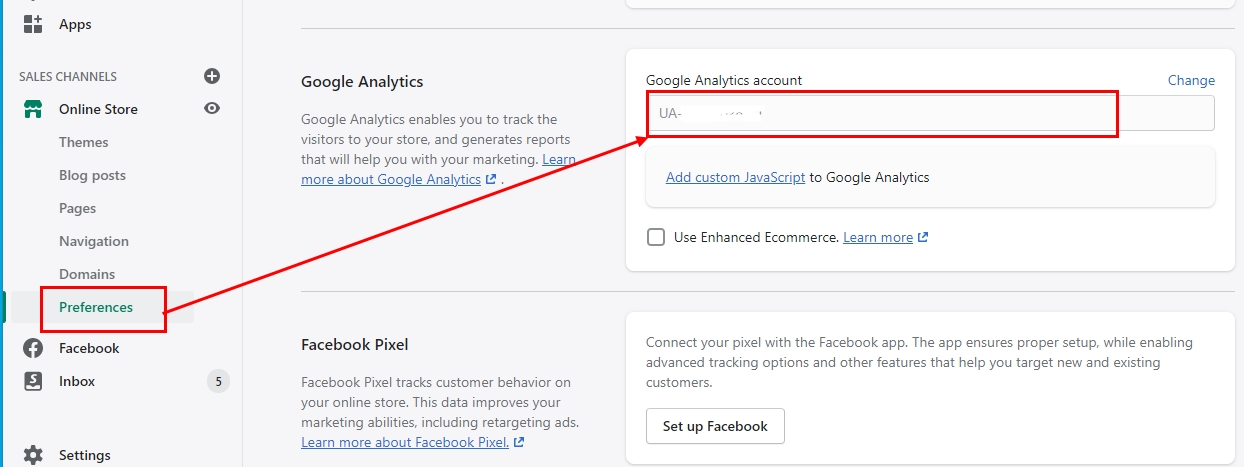Enable the Use Enhanced Ecommerce checkbox

pyautogui.click(x=656, y=237)
